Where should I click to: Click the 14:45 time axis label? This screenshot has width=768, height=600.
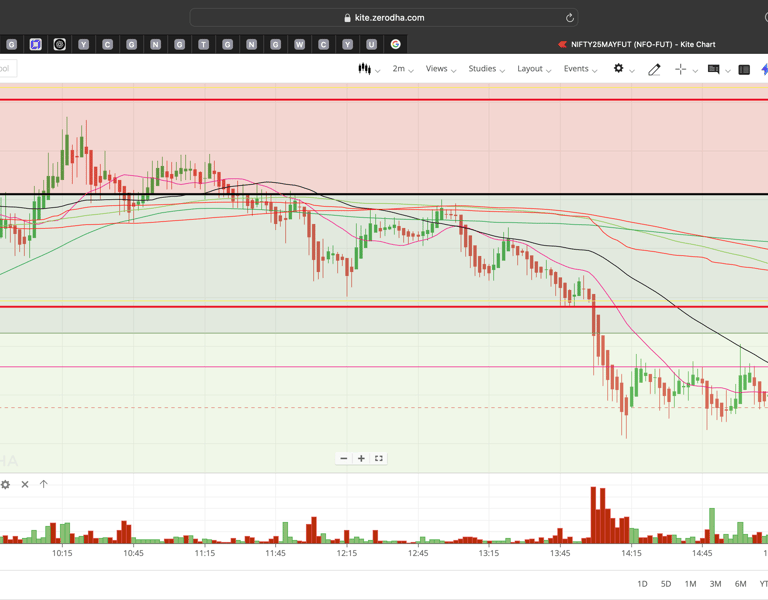point(702,553)
